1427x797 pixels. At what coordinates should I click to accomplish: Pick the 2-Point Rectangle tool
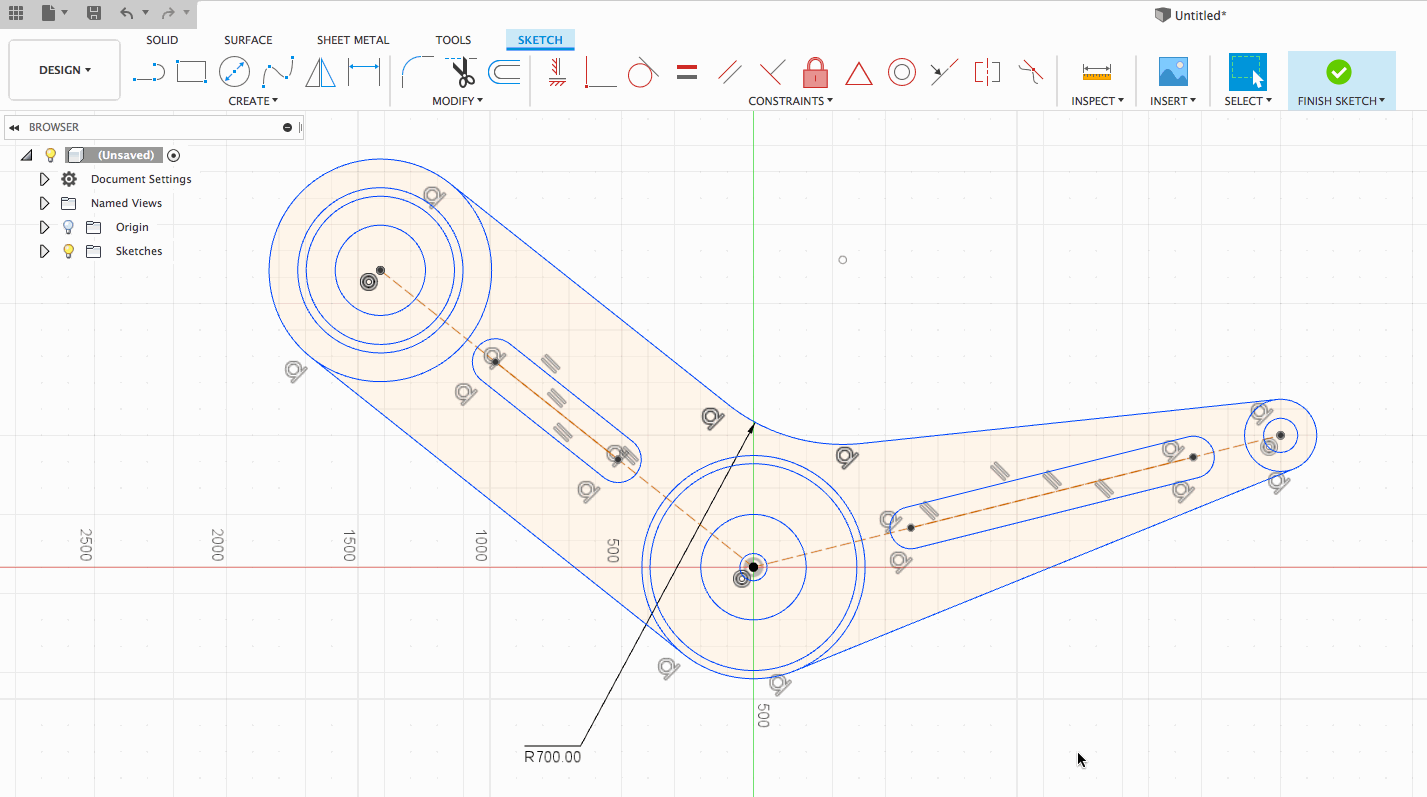191,72
